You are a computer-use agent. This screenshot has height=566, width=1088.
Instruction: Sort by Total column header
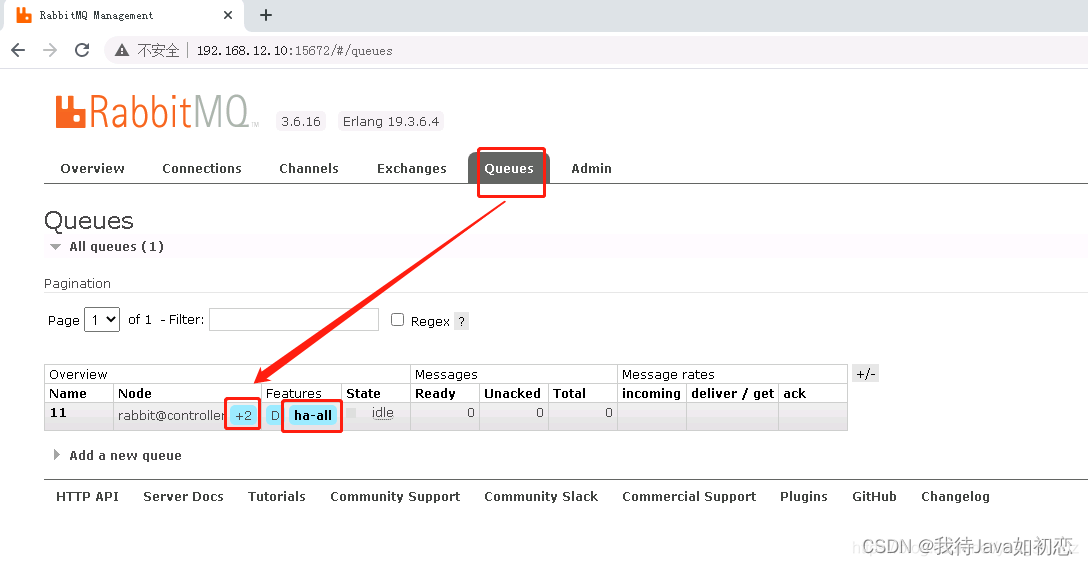569,393
